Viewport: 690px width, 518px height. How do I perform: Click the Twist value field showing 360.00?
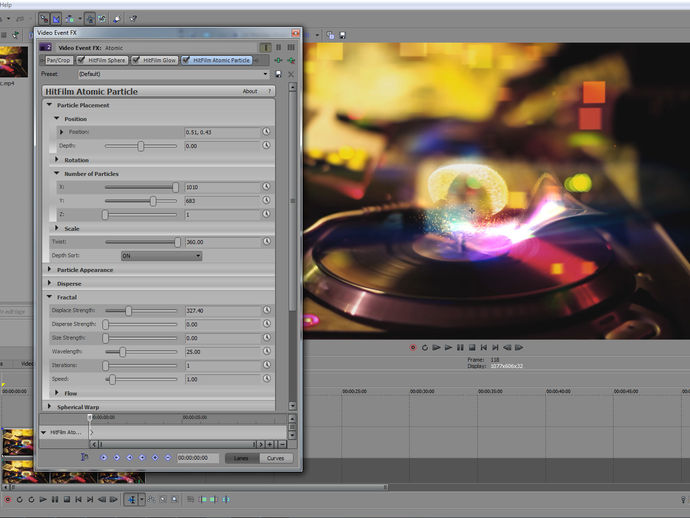tap(223, 242)
